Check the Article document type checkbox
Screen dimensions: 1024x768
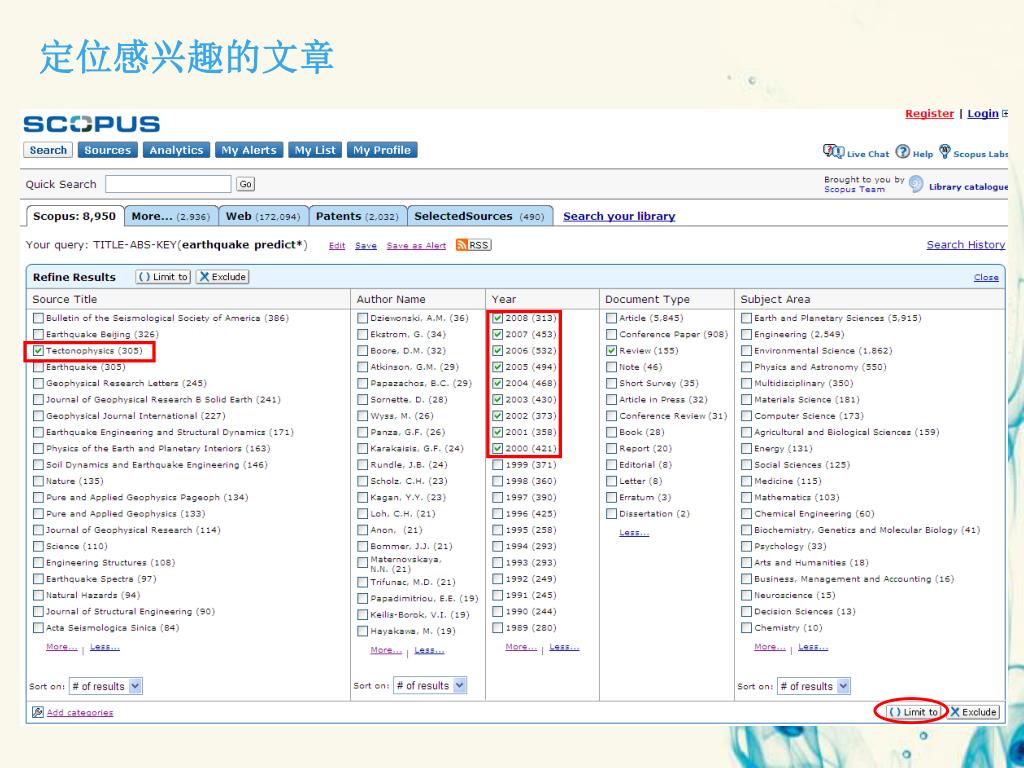611,318
